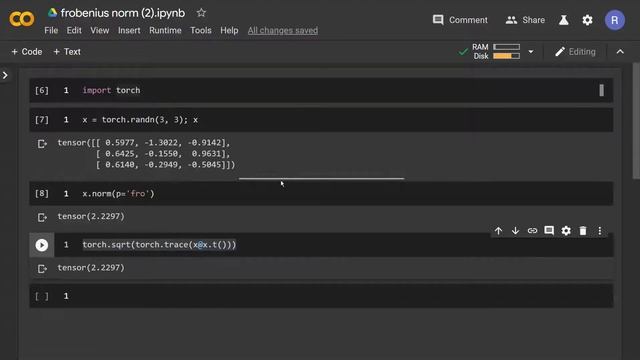Click the empty [ ] run indicator

point(41,296)
